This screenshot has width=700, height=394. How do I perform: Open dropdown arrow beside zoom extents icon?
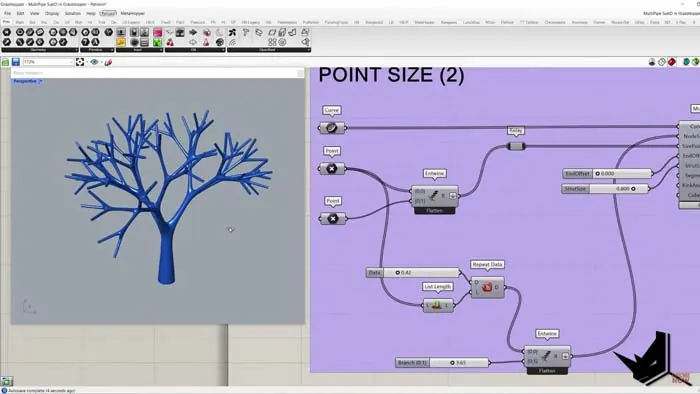[x=87, y=62]
